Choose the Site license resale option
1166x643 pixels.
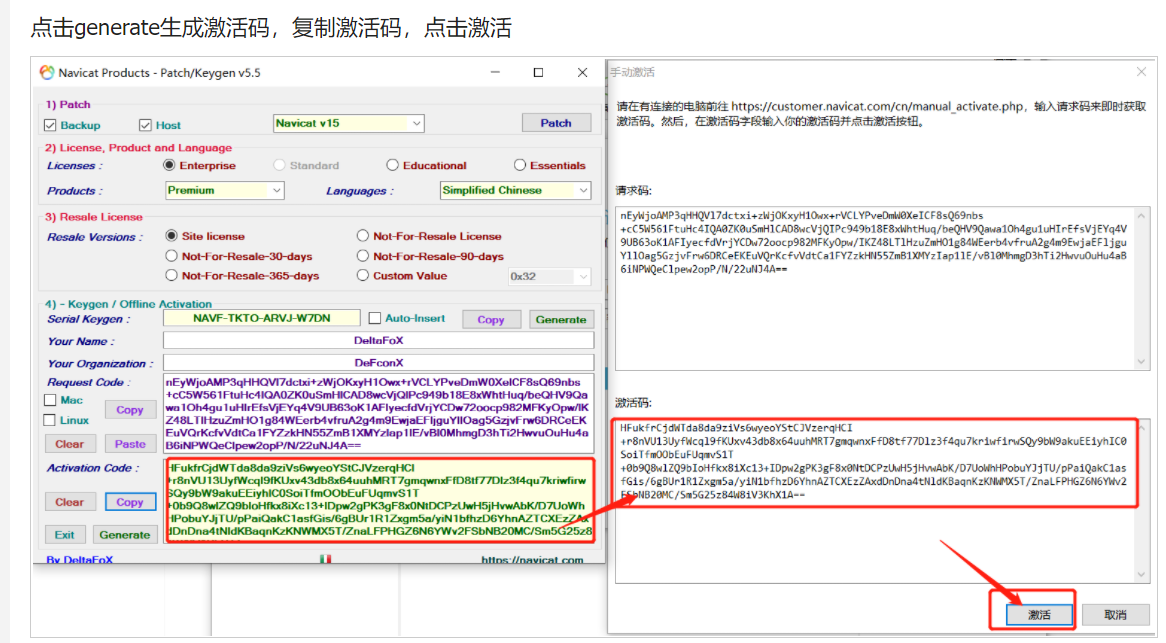[172, 236]
